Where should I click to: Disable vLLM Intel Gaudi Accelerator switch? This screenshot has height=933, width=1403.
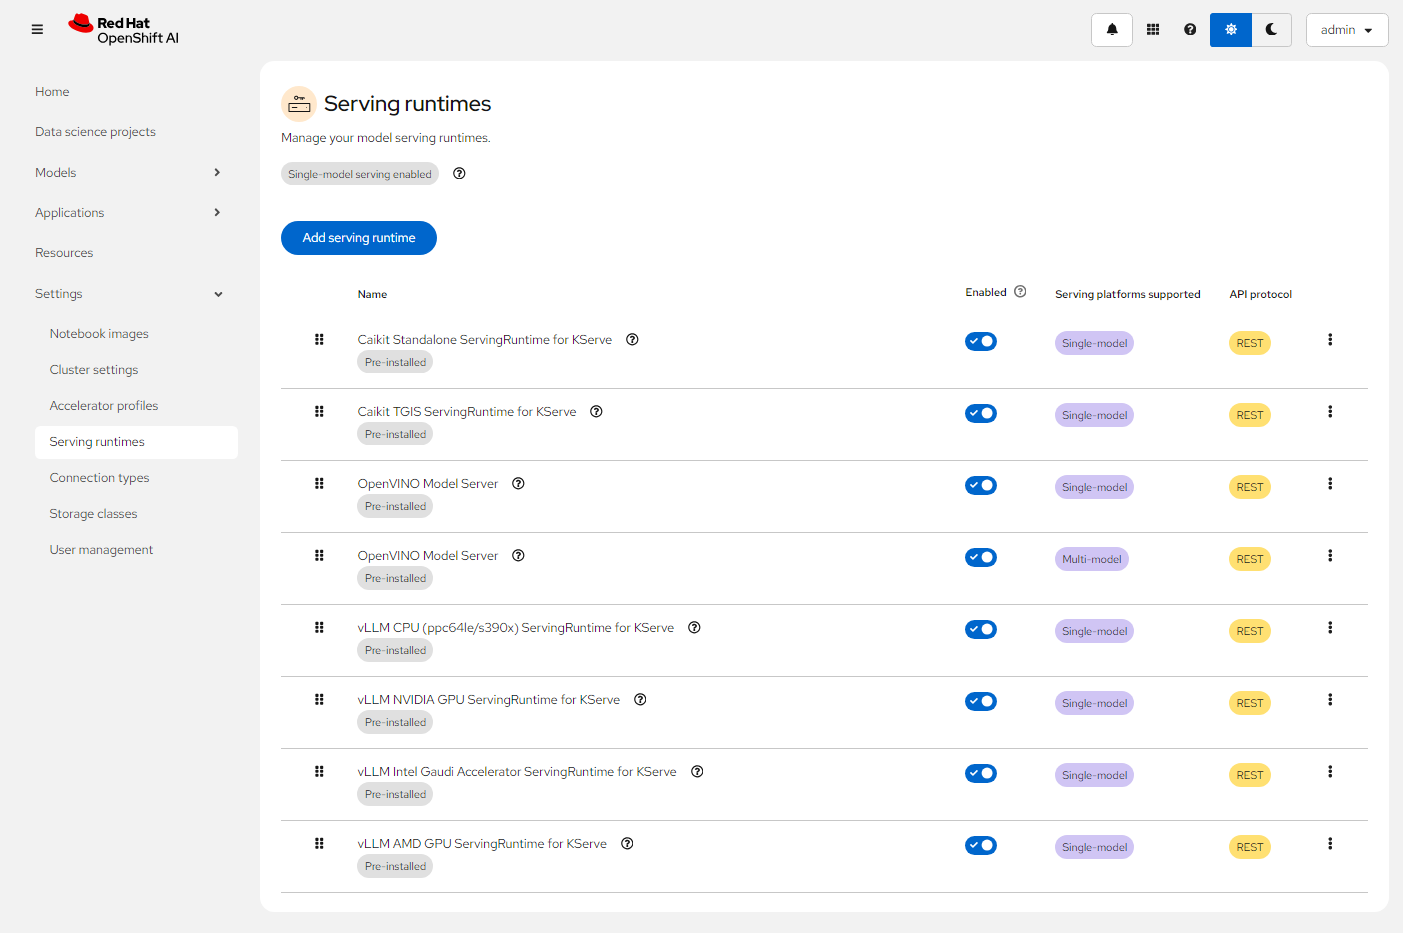981,773
